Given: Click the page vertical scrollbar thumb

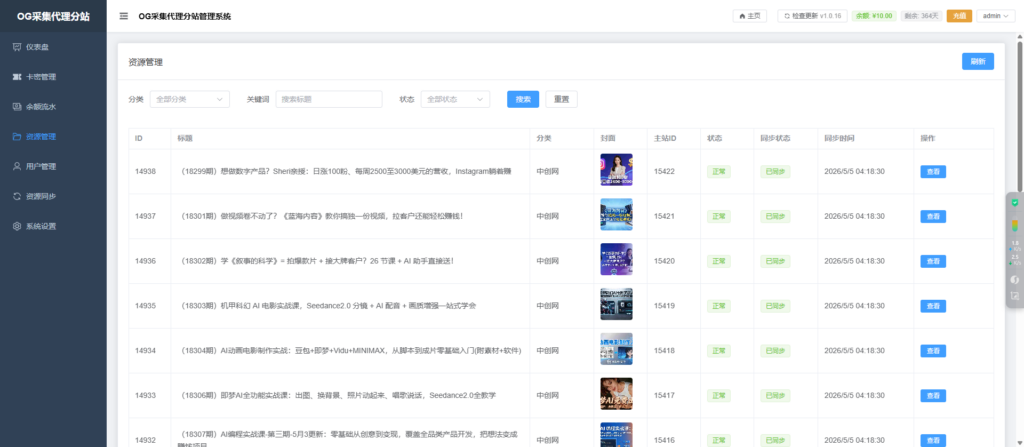Looking at the screenshot, I should pos(1019,118).
